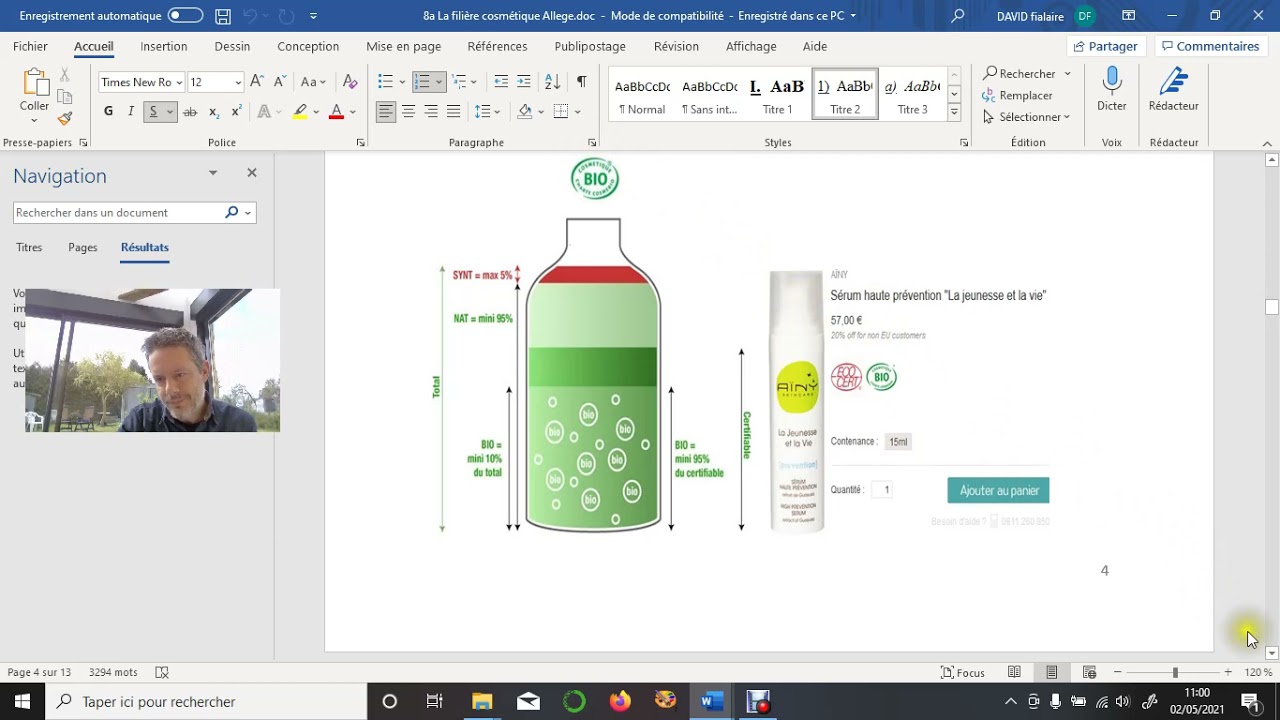Open the font name dropdown
Screen dimensions: 1280x720
pos(179,82)
